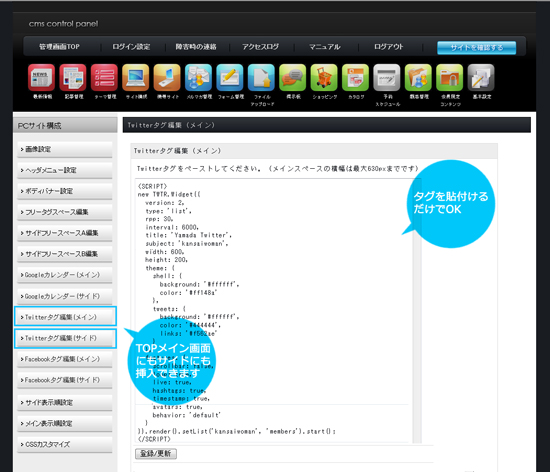Open 画像設定 in the sidebar
550x472 pixels.
(x=65, y=149)
